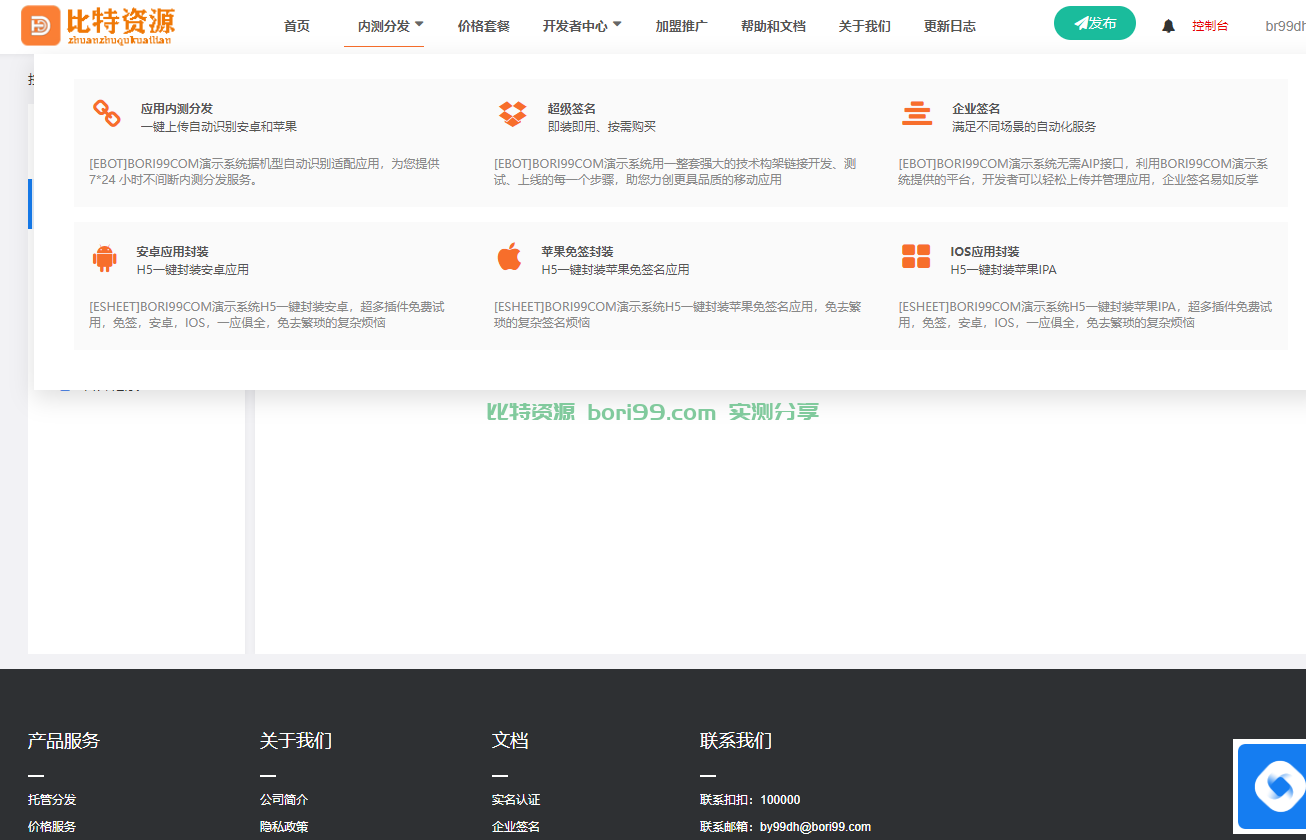This screenshot has height=840, width=1306.
Task: Click the Android robot icon
Action: click(x=104, y=258)
